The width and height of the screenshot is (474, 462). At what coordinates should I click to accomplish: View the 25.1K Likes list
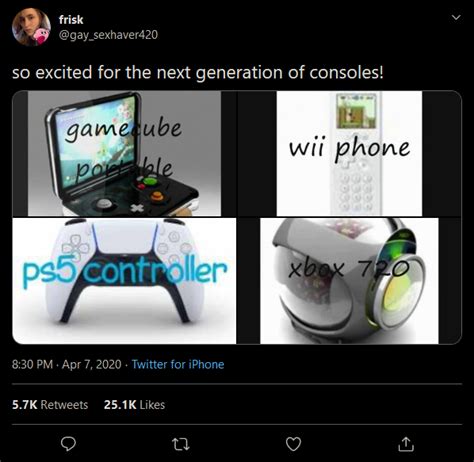(134, 405)
